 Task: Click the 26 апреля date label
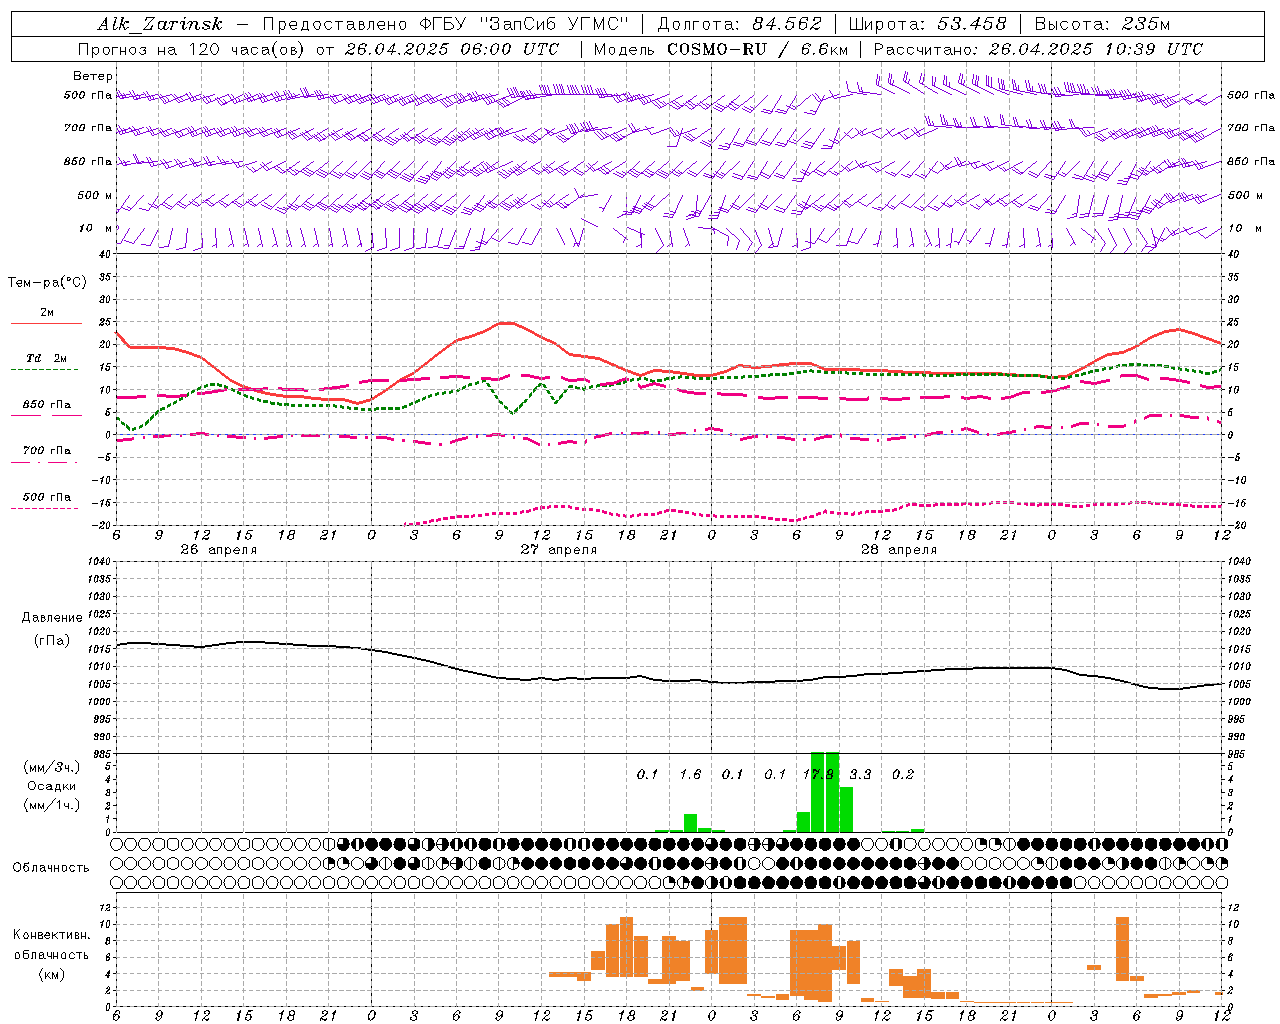tap(218, 550)
